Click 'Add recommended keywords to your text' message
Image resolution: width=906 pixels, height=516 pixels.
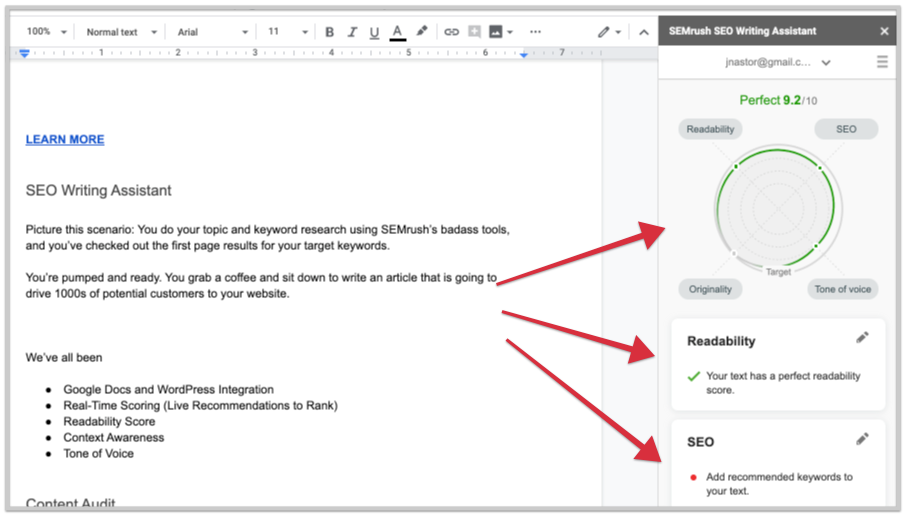point(779,484)
